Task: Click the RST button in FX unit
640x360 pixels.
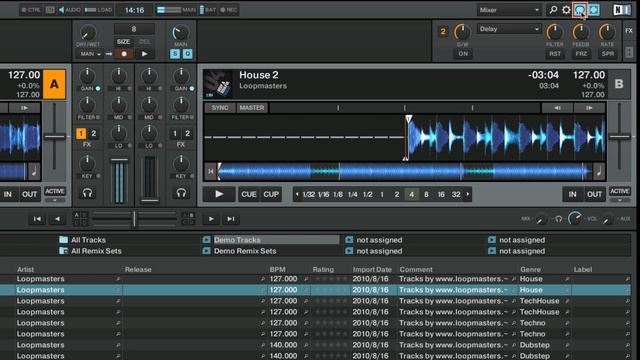Action: [x=555, y=53]
